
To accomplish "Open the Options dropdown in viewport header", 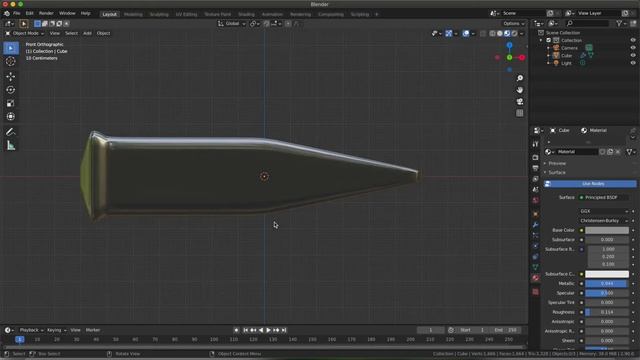I will tap(513, 24).
